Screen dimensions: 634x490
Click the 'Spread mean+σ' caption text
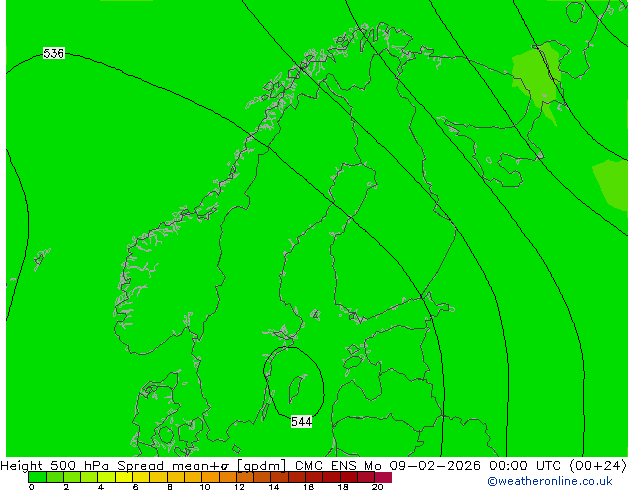[174, 466]
